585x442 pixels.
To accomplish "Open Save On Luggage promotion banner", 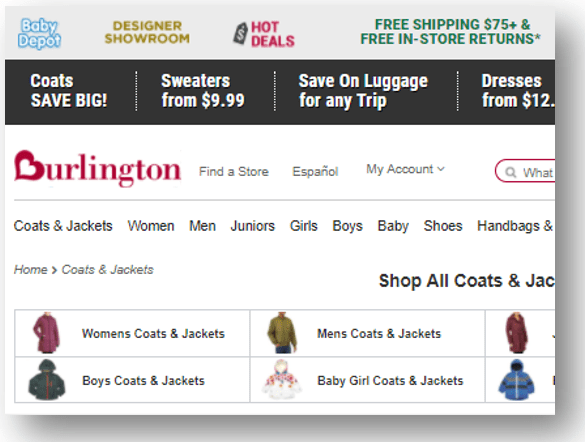I will point(363,91).
